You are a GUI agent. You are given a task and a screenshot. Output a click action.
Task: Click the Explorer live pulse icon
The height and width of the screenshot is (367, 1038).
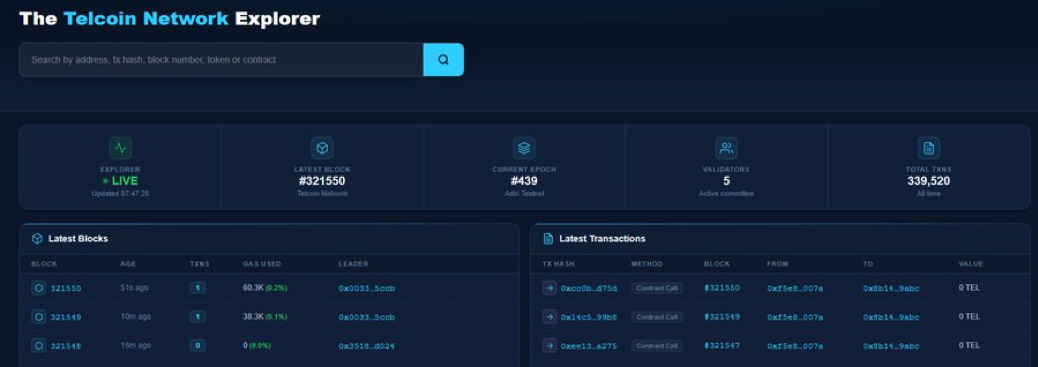click(x=120, y=148)
